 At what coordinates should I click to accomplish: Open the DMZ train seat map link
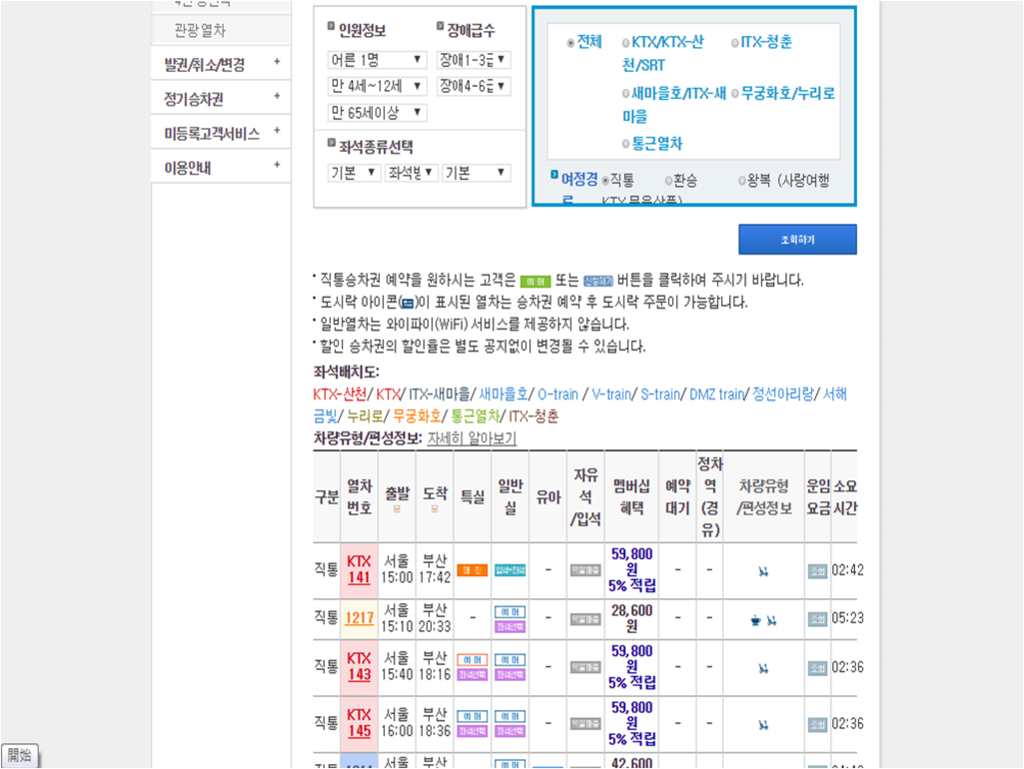coord(716,394)
